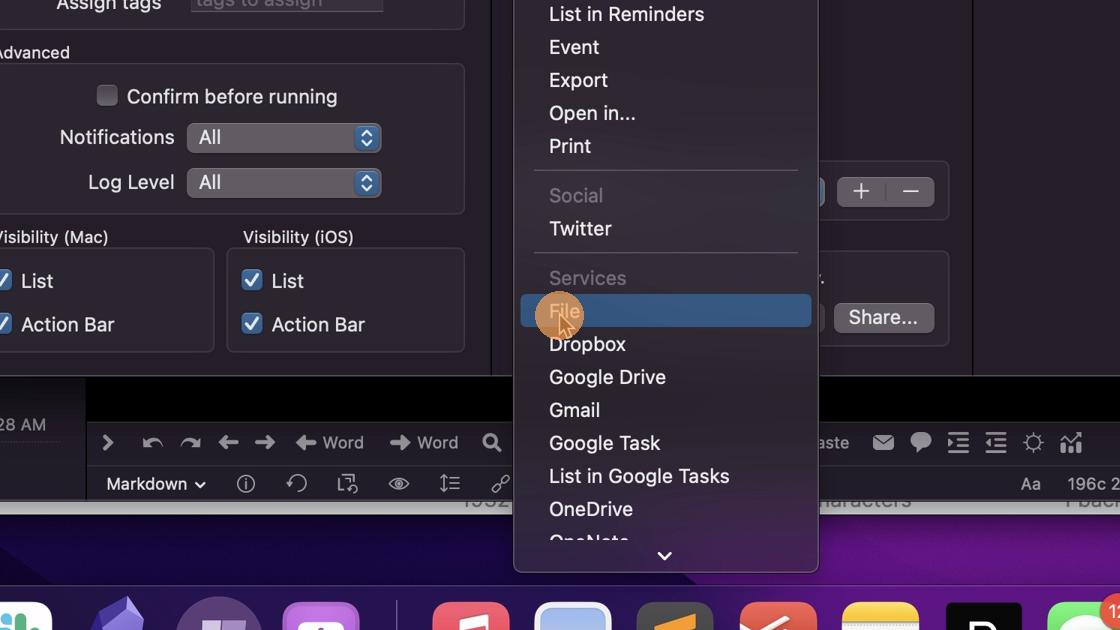Open the Obsidian app in the Dock
The image size is (1120, 630).
click(117, 614)
